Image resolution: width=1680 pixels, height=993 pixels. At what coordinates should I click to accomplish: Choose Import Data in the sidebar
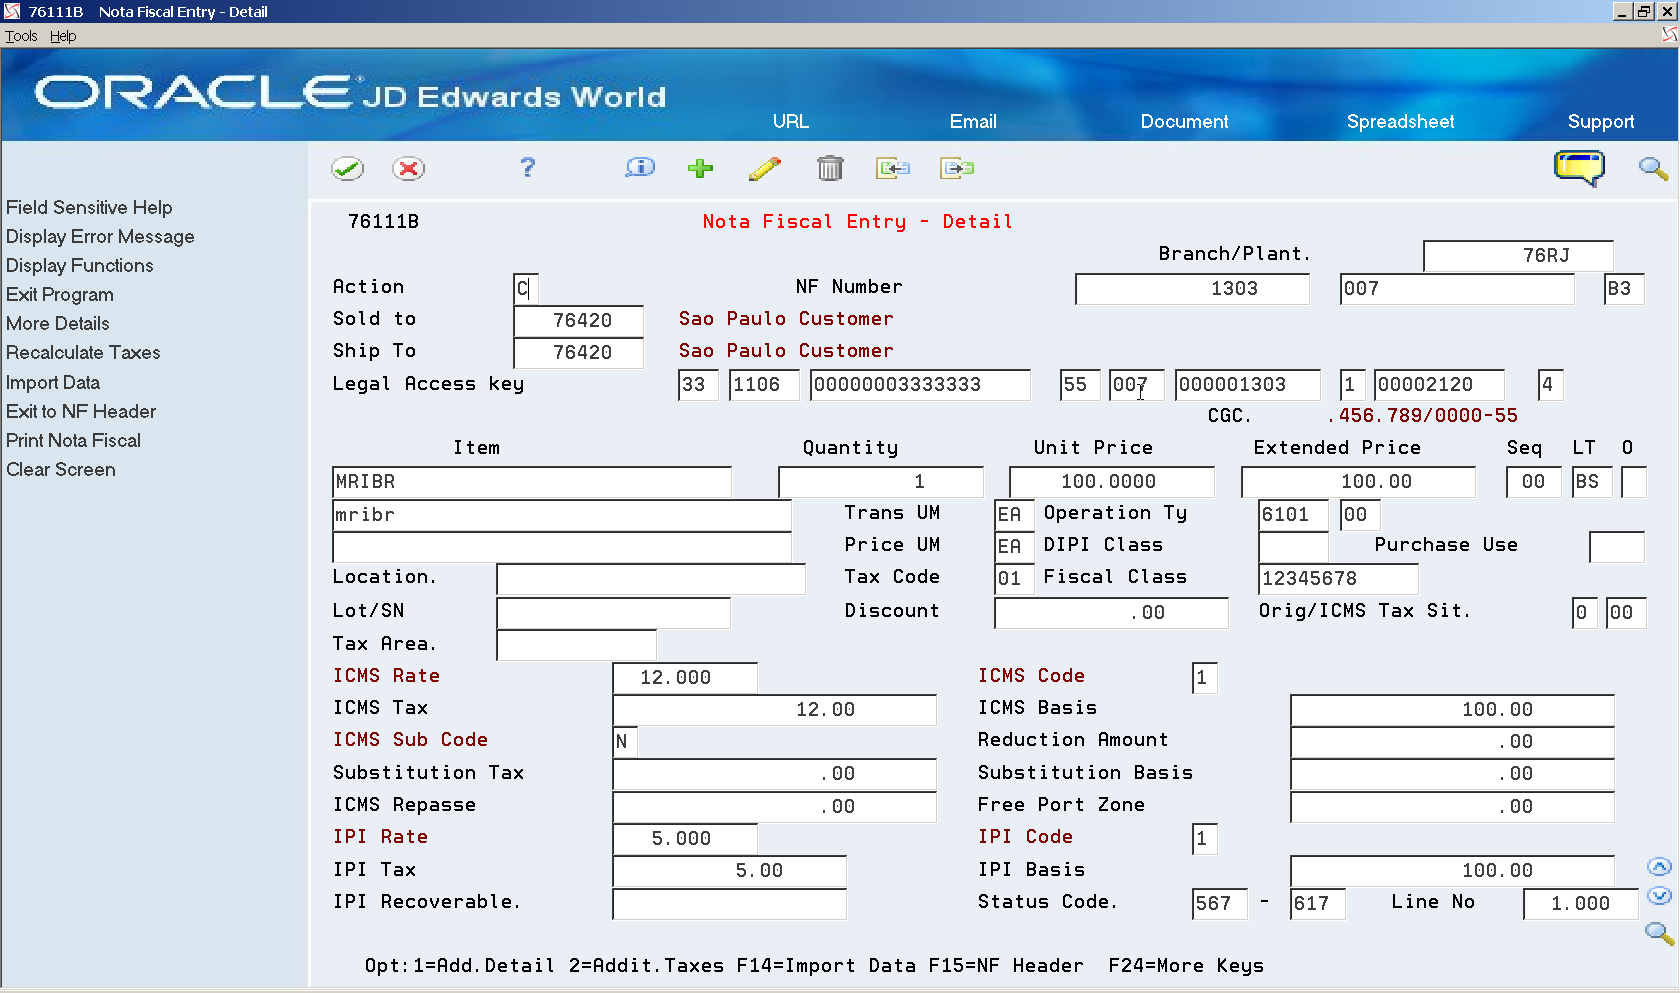pos(53,382)
